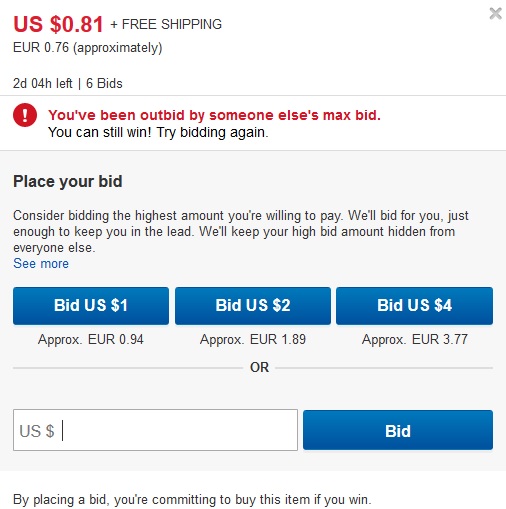Click the 2d 04h left time remaining
The height and width of the screenshot is (509, 506).
pos(43,83)
